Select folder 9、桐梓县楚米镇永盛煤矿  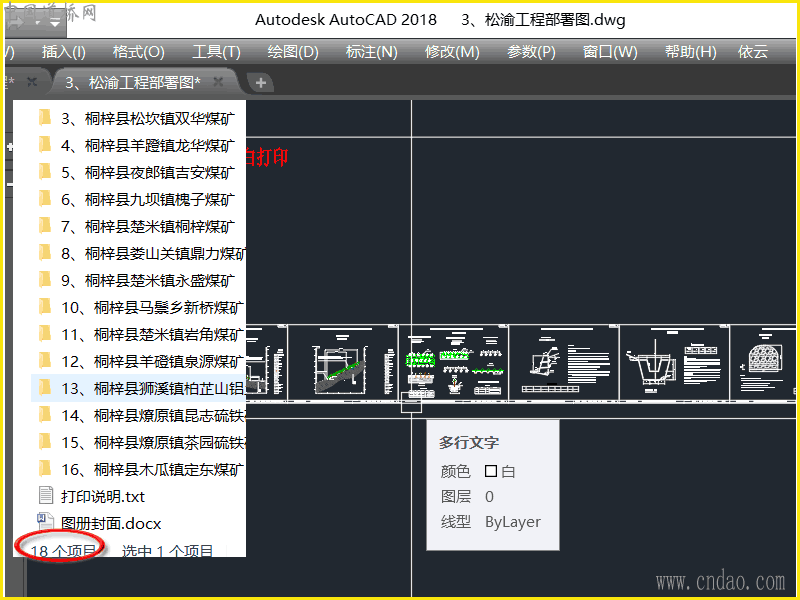pyautogui.click(x=138, y=281)
